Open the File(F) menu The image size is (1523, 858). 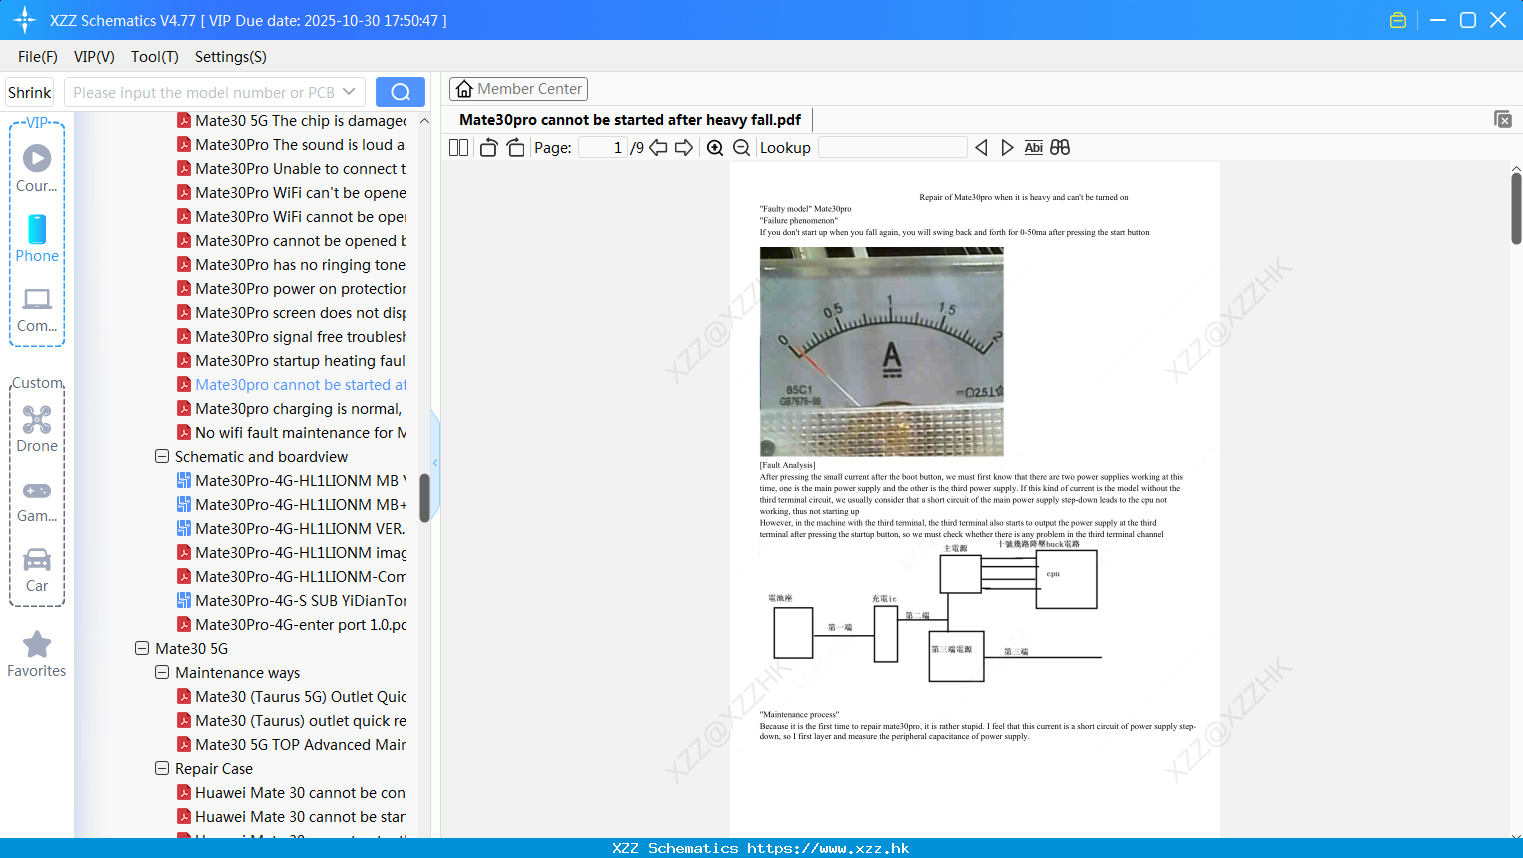click(x=38, y=57)
